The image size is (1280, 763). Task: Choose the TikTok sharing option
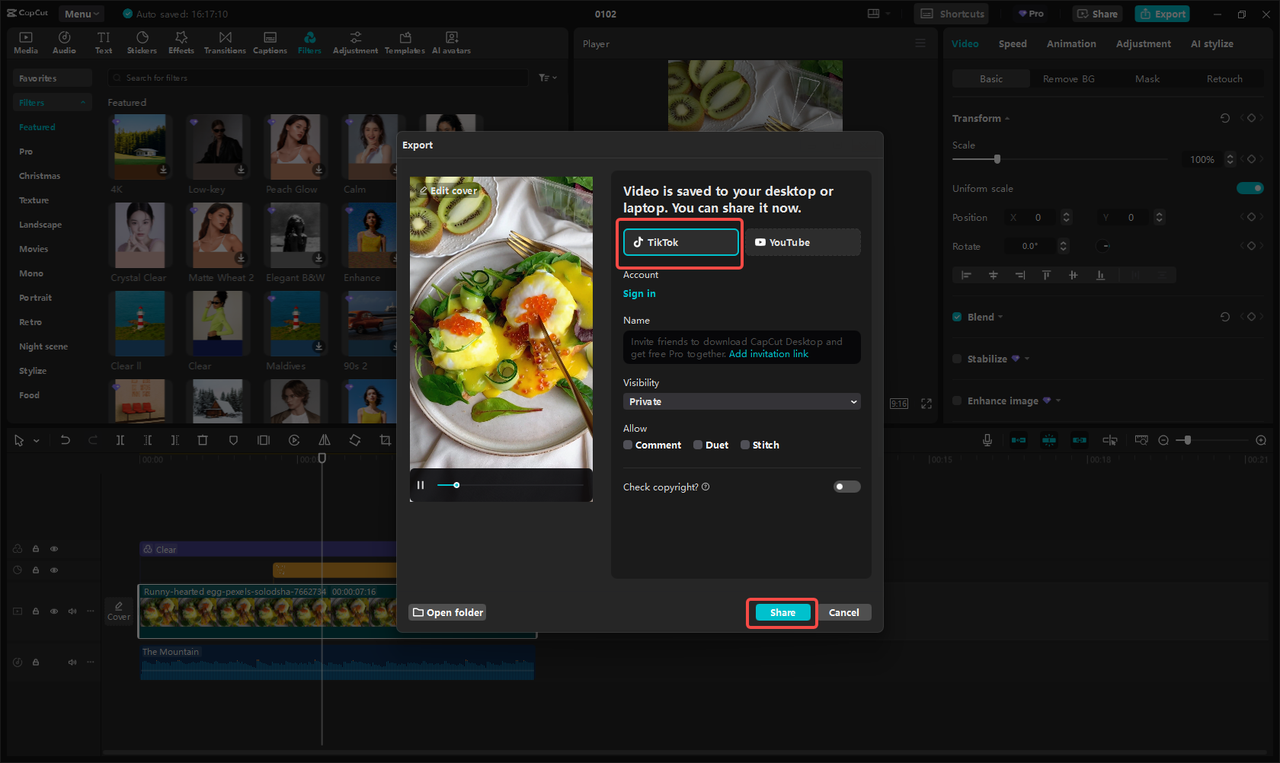click(680, 241)
